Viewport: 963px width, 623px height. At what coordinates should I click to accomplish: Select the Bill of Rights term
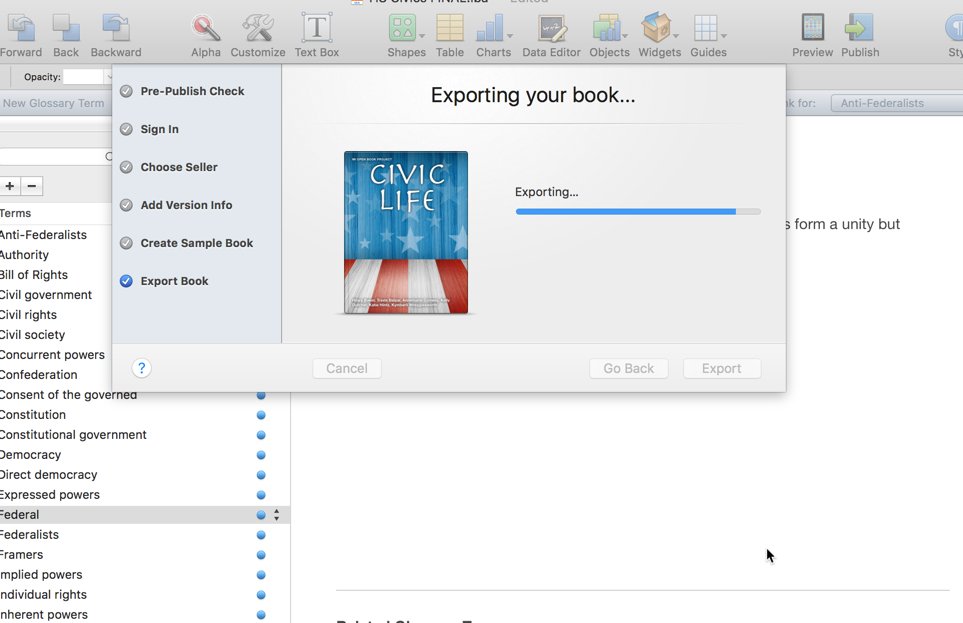(x=34, y=275)
